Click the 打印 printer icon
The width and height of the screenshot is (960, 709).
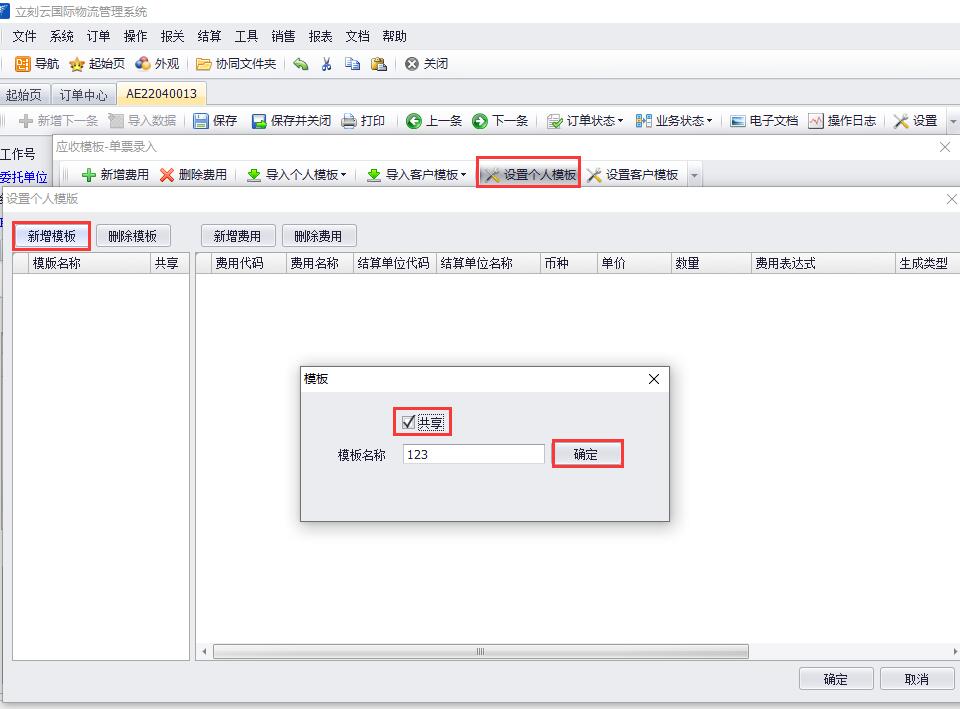tap(349, 121)
